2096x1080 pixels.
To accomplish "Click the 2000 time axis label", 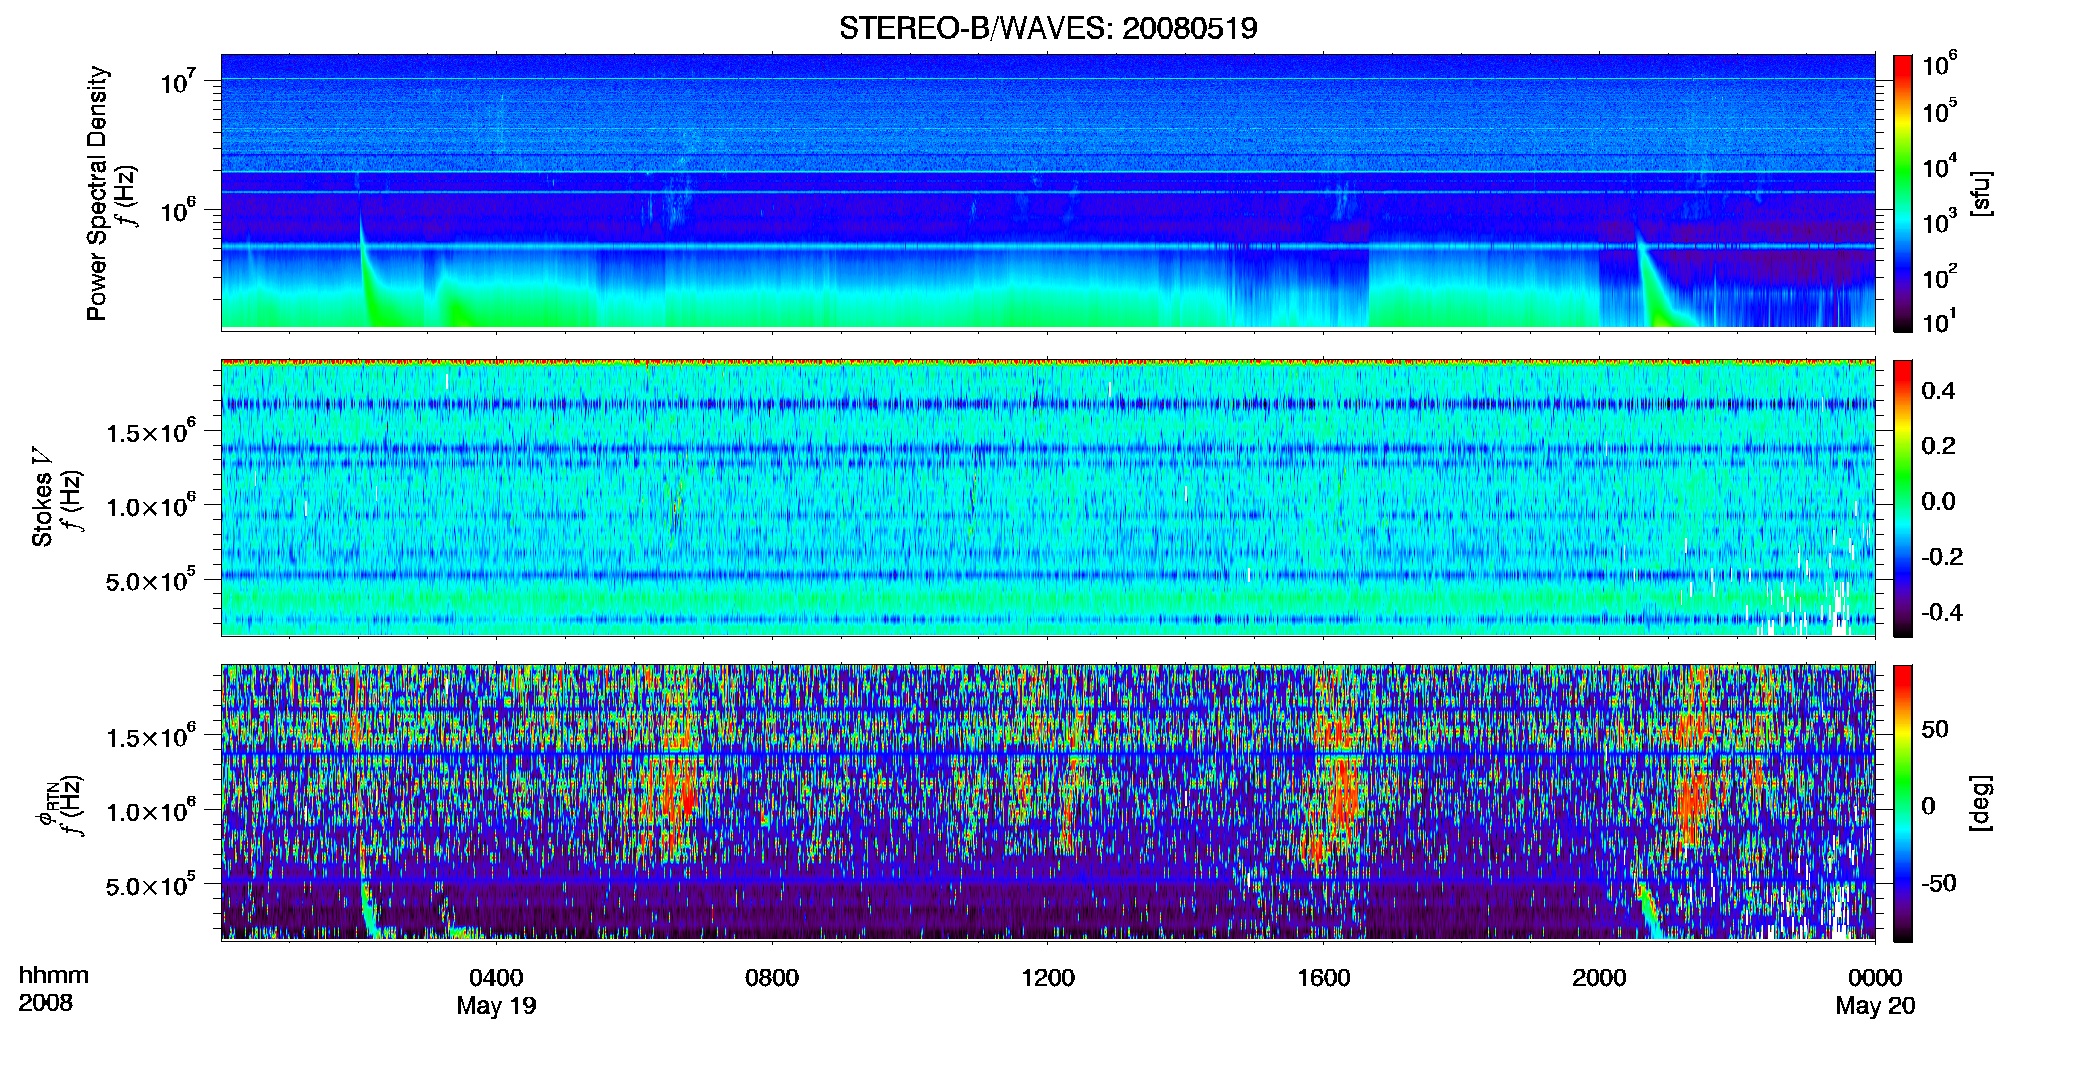I will tap(1599, 978).
